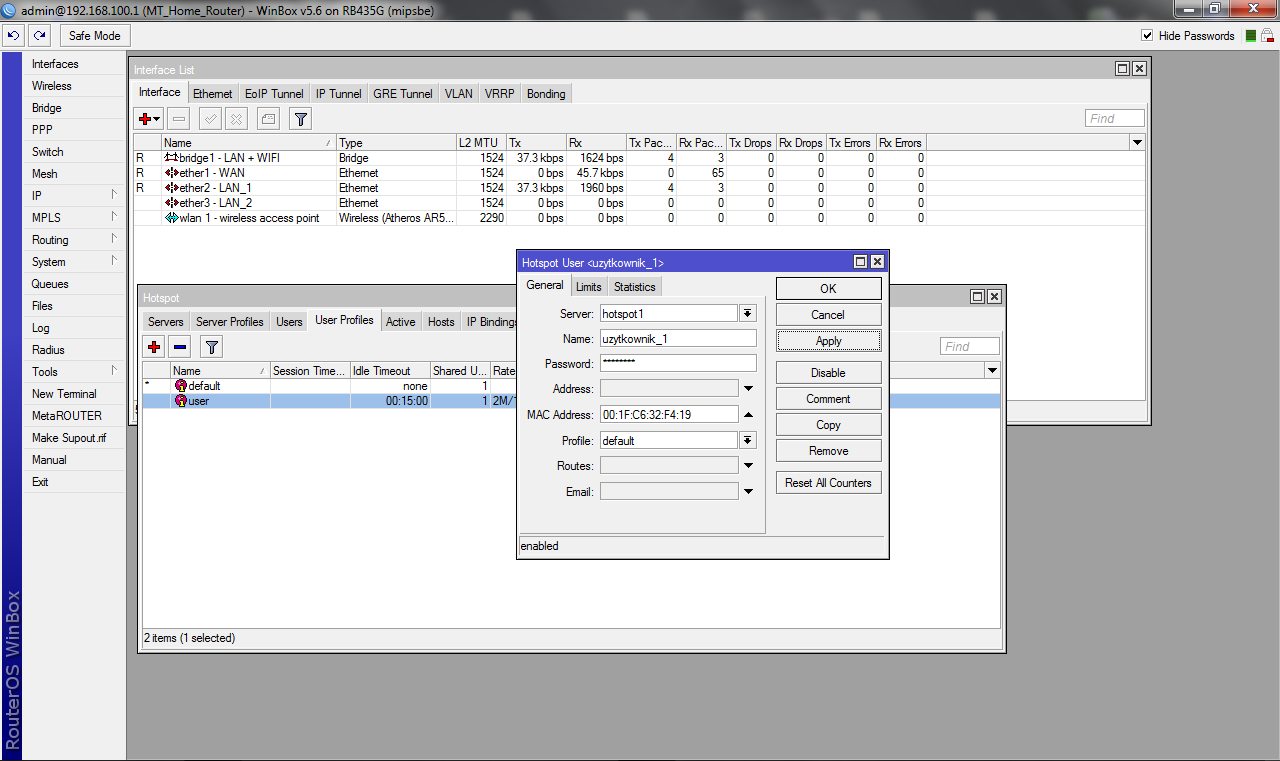
Task: Collapse the MAC Address field arrow
Action: [x=748, y=415]
